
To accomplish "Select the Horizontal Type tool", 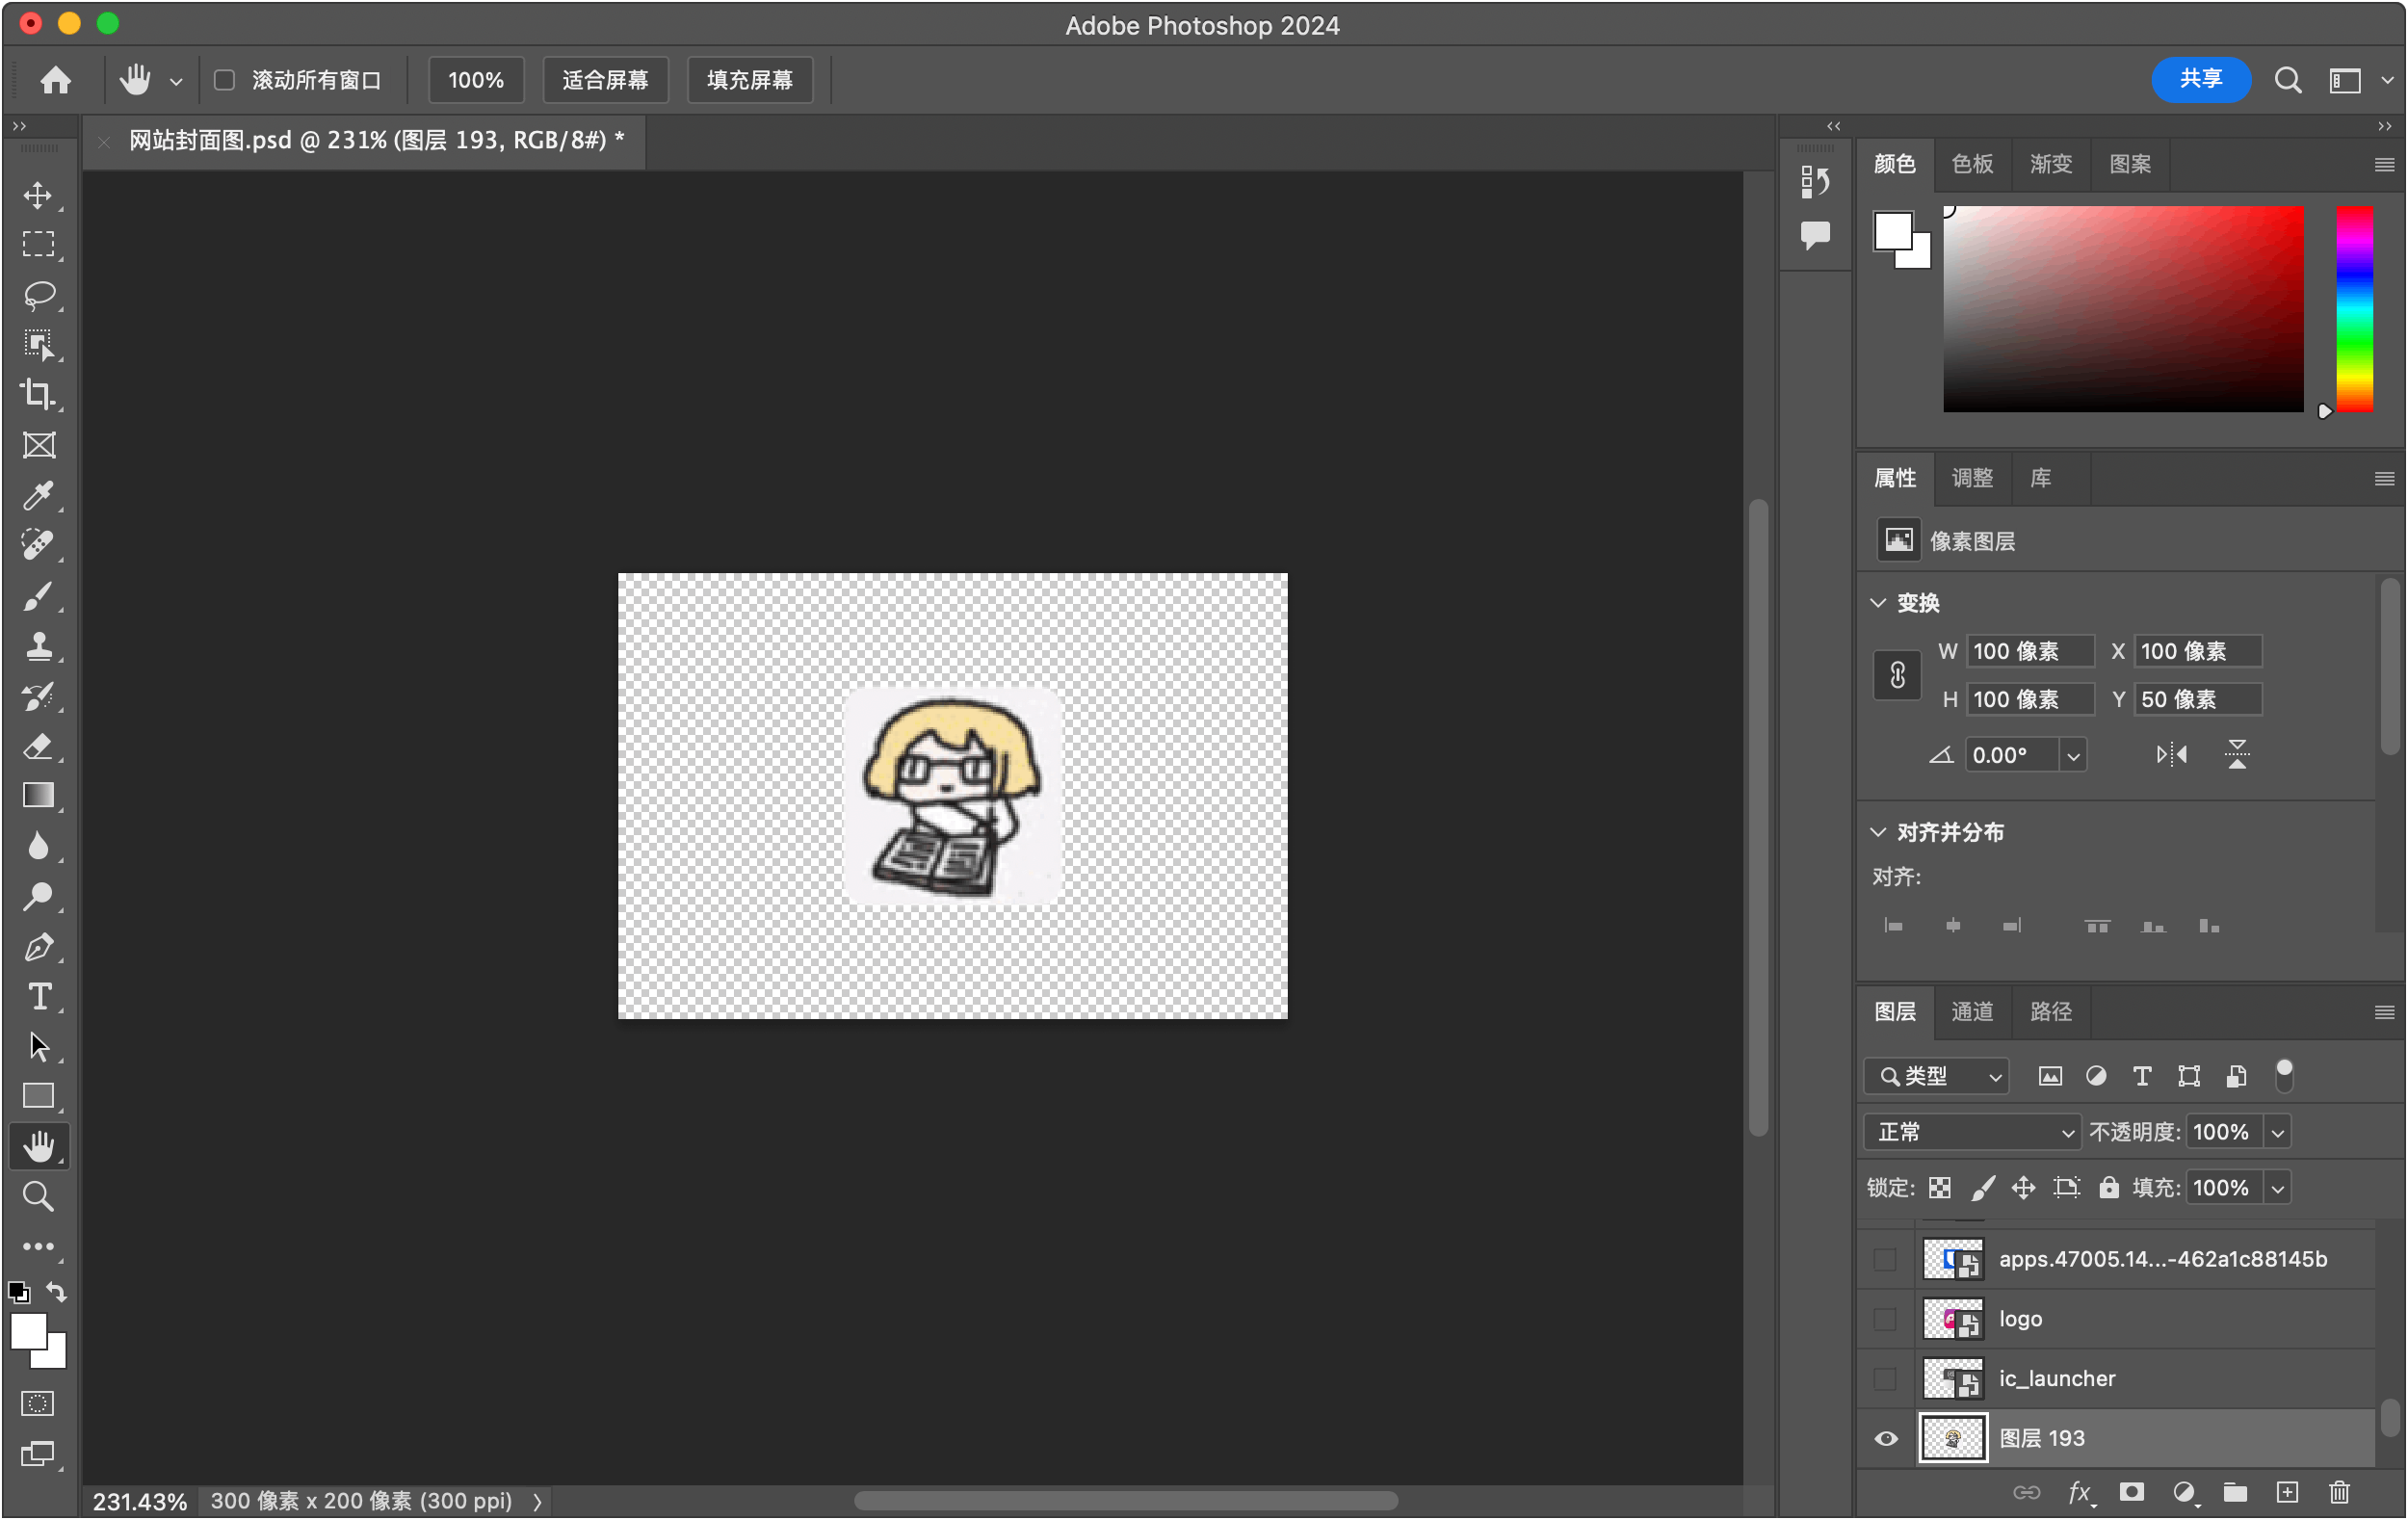I will coord(38,997).
